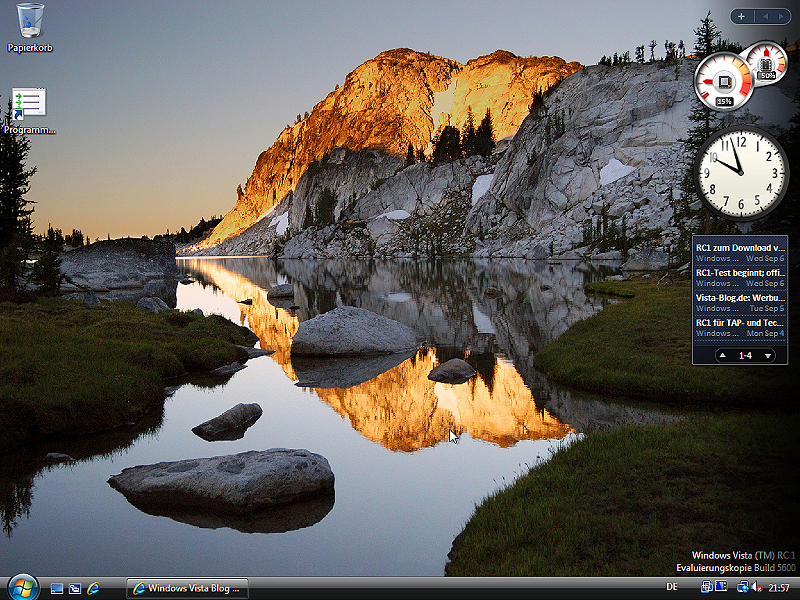800x600 pixels.
Task: Open the 'RC1 zum Download' feed headline
Action: 740,247
